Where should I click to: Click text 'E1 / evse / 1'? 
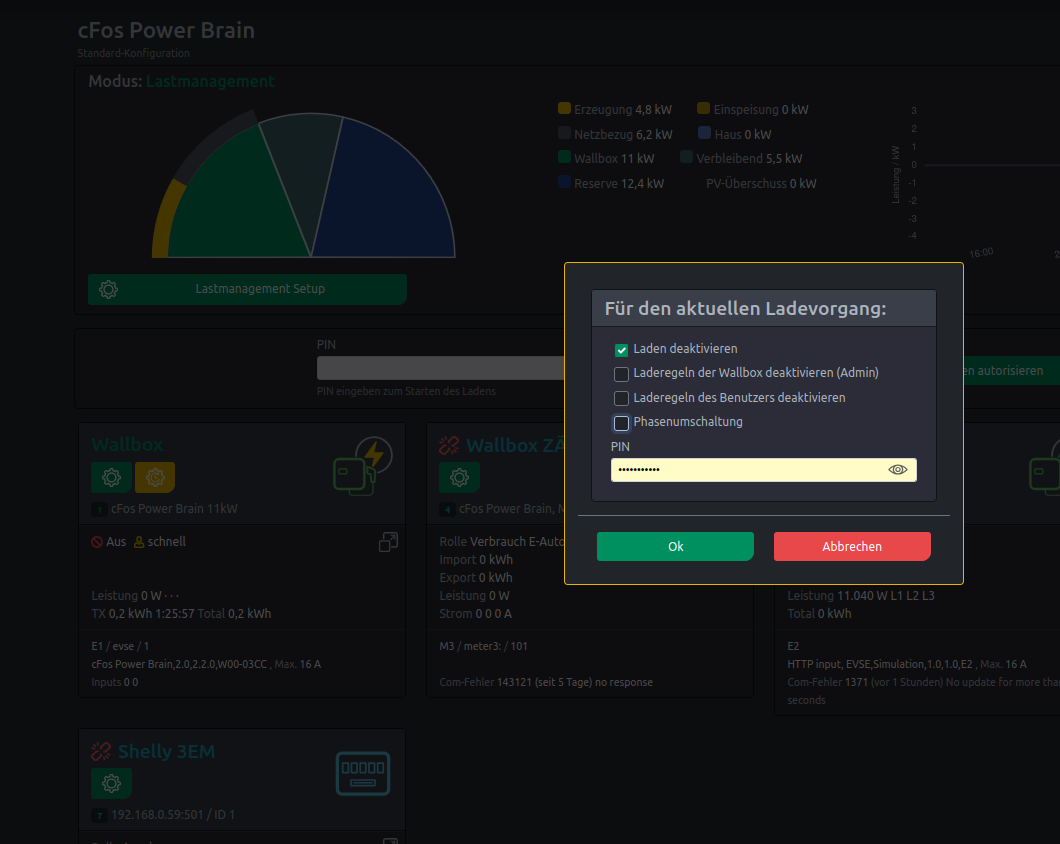120,646
